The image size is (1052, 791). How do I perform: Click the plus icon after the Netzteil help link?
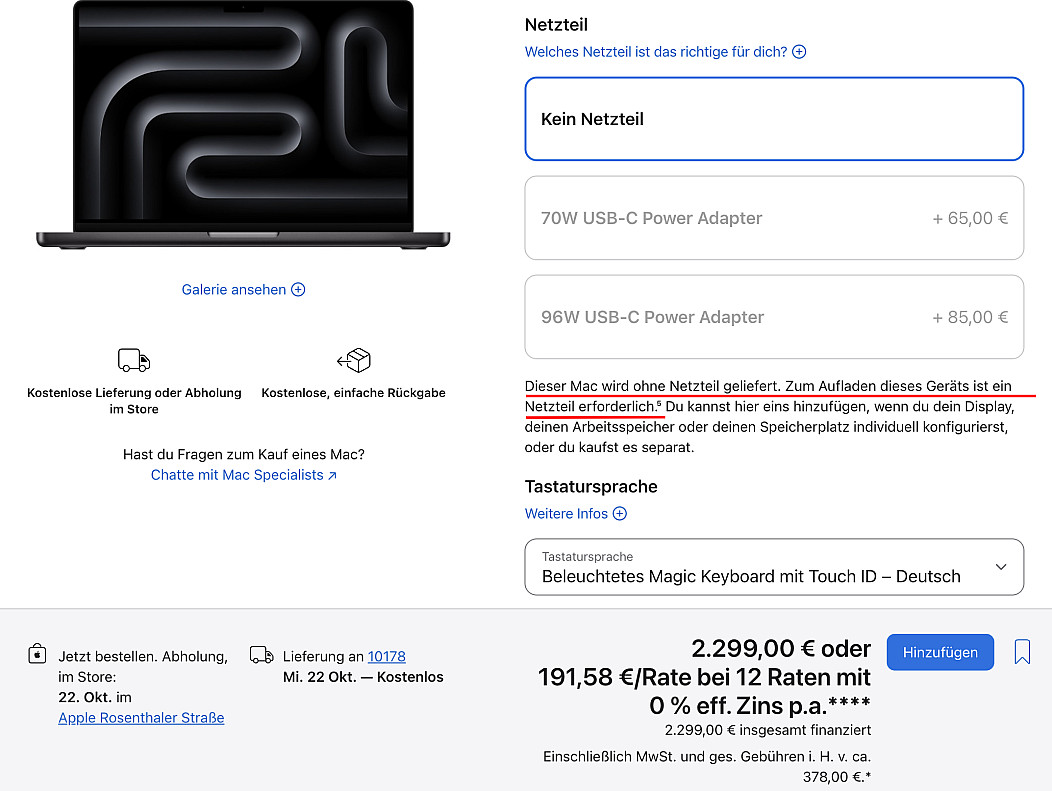point(799,52)
